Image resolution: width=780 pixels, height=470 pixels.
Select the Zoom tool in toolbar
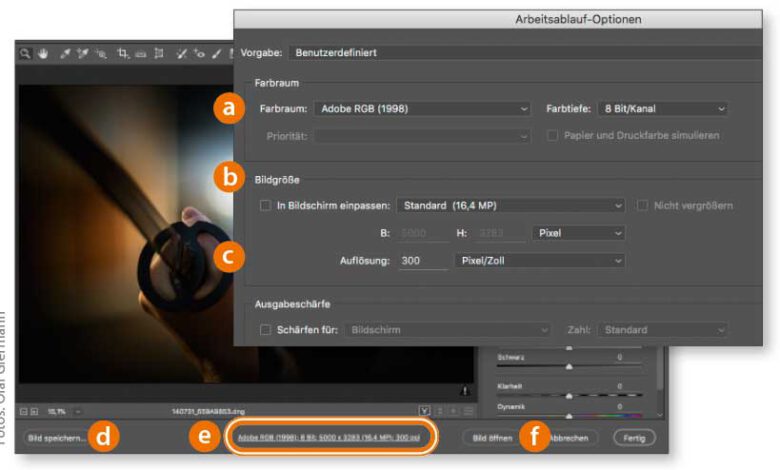click(26, 55)
